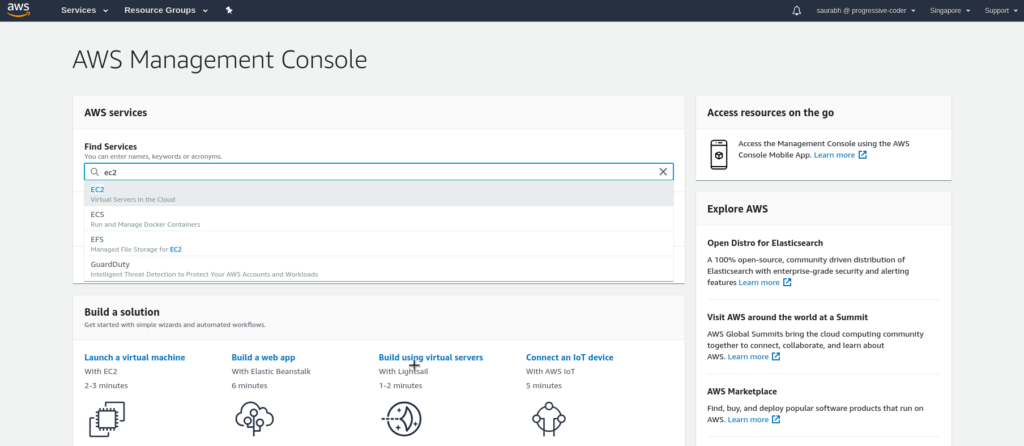Image resolution: width=1024 pixels, height=446 pixels.
Task: Click external-link icon under AWS Marketplace
Action: (776, 419)
